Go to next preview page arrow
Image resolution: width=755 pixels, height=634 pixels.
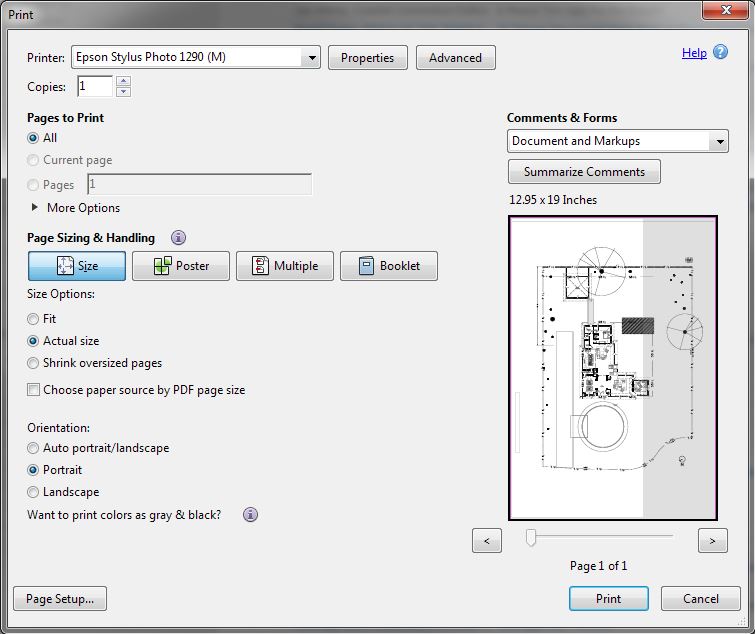(712, 541)
